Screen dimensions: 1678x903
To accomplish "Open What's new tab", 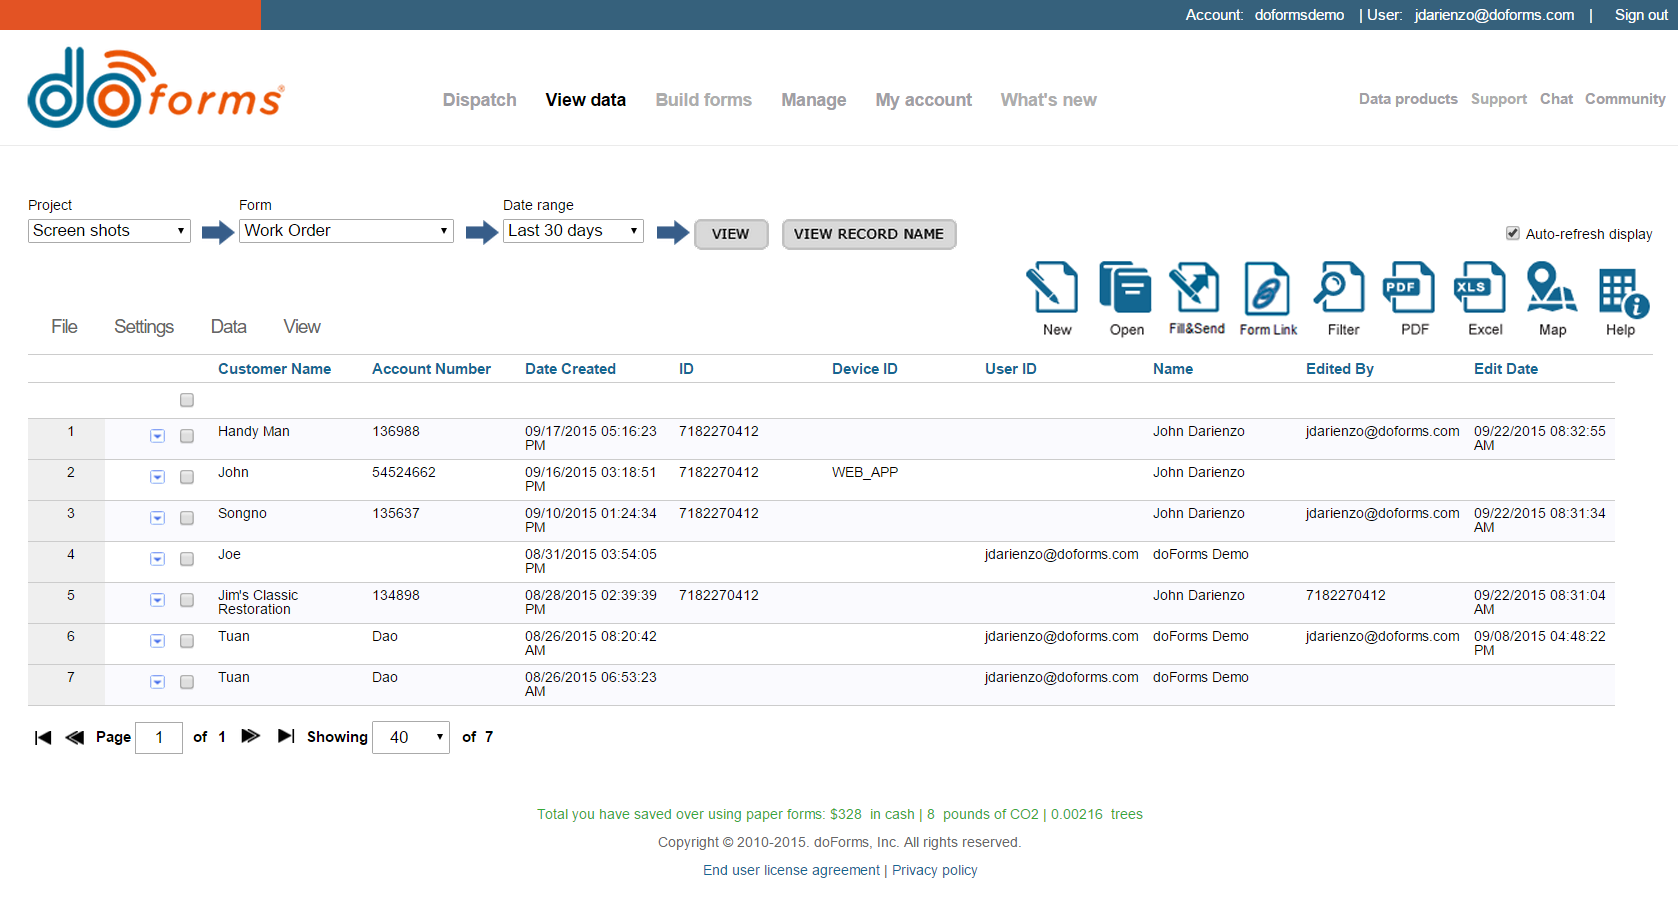I will [x=1049, y=100].
